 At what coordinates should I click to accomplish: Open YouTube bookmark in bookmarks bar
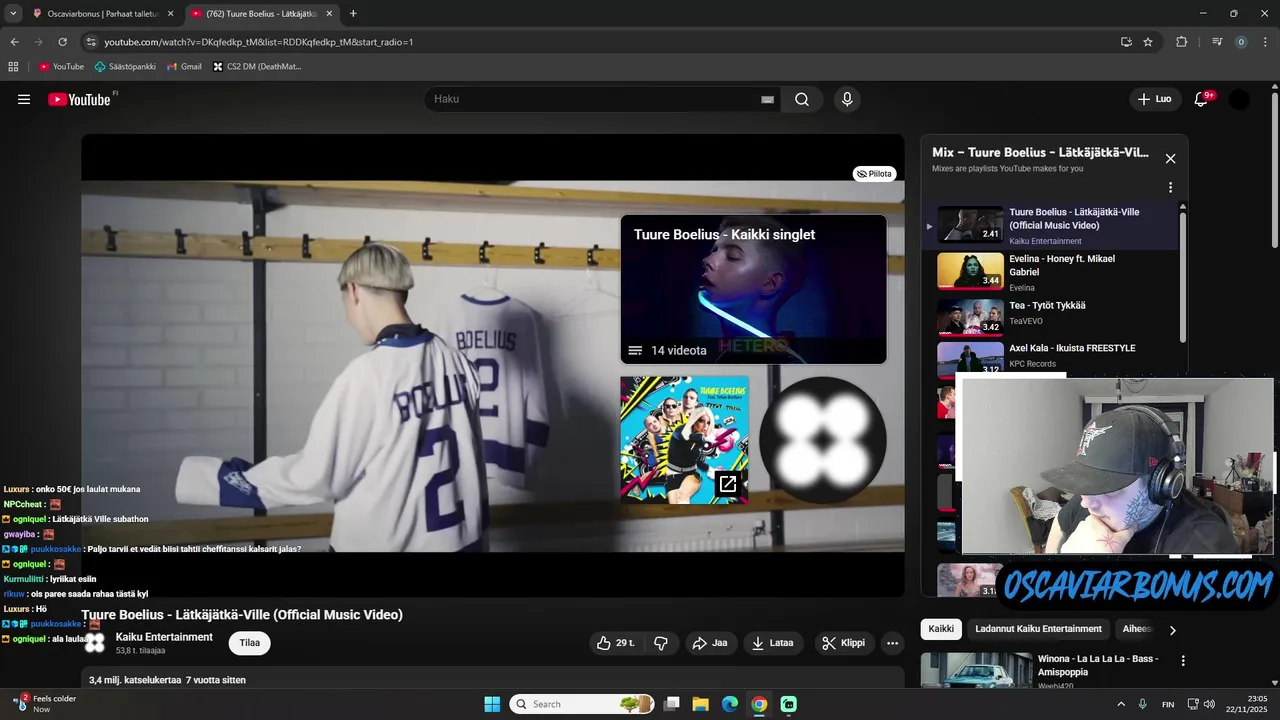61,67
